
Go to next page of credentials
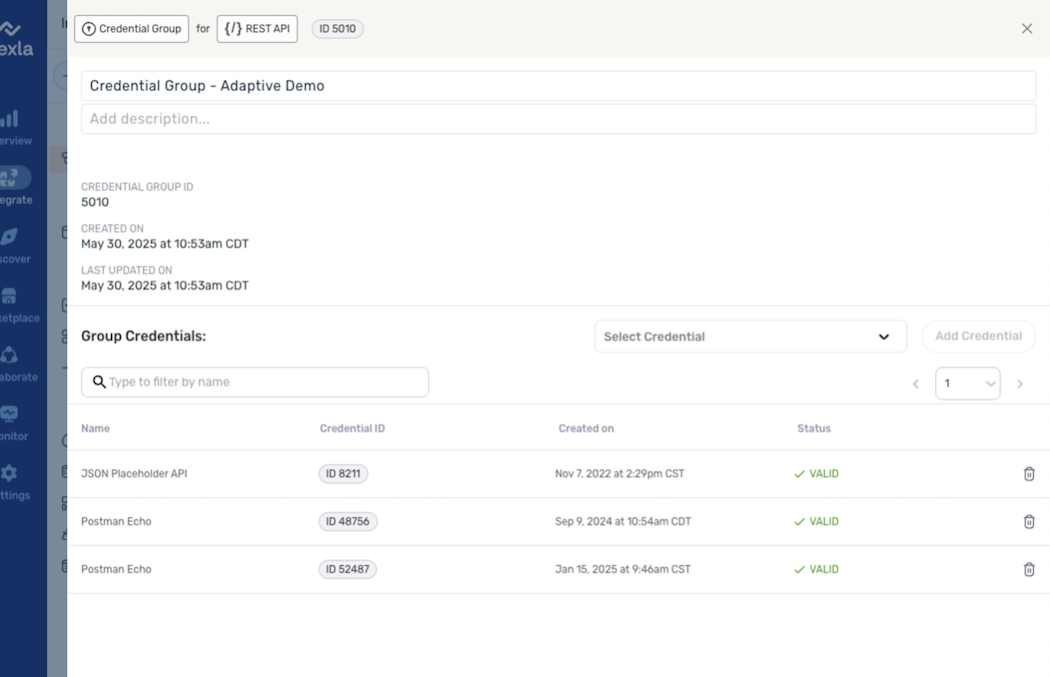pos(1020,384)
